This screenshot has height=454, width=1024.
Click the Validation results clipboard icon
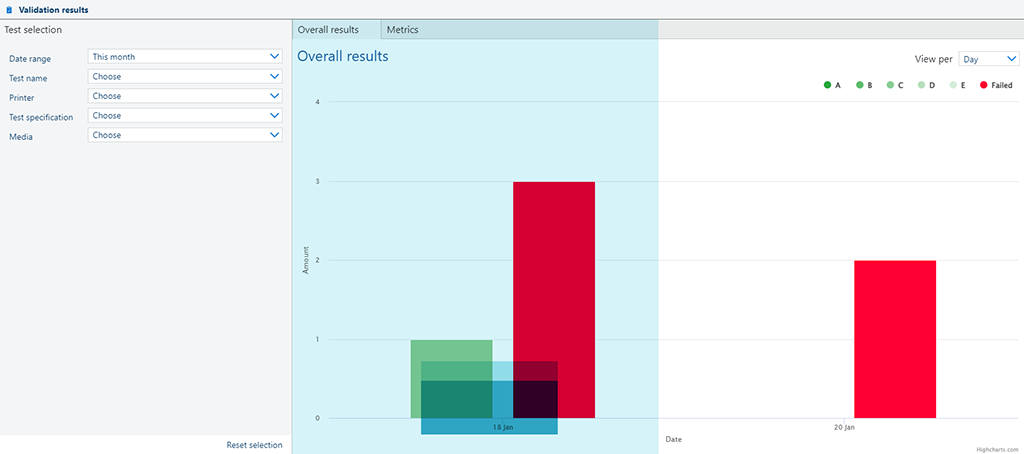point(9,9)
